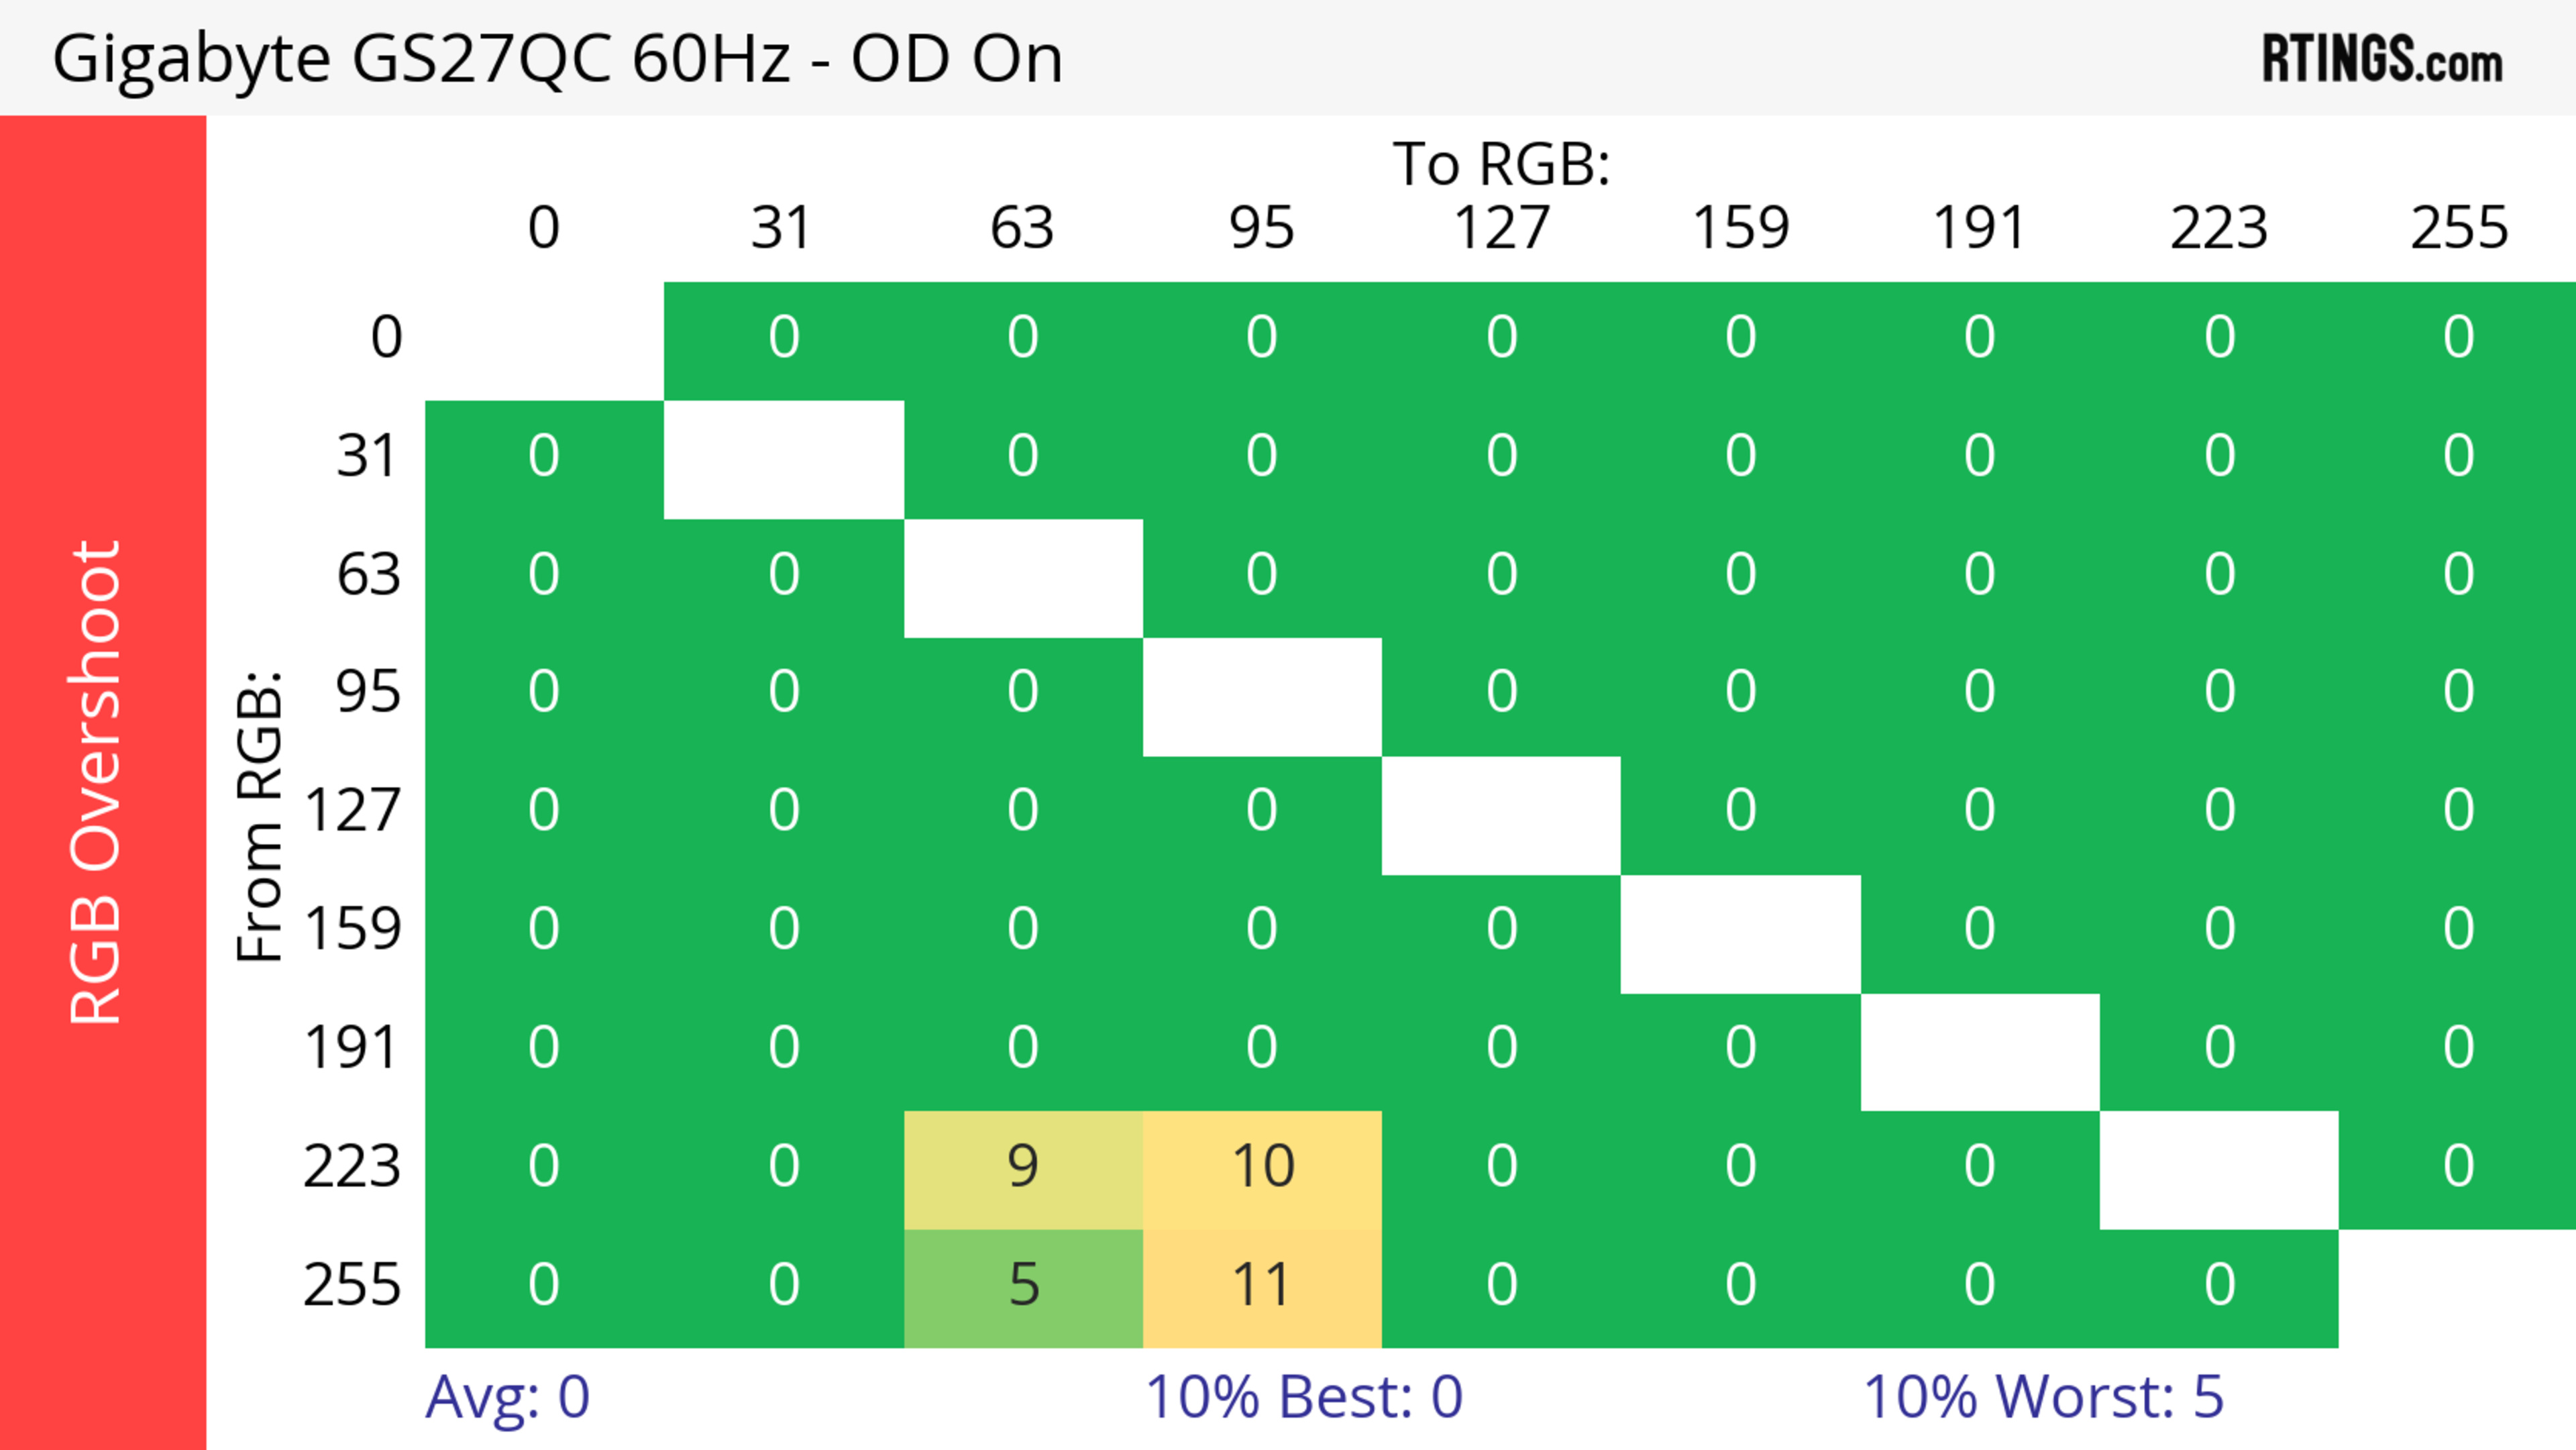Click the 63 column header
2576x1450 pixels.
tap(1022, 228)
